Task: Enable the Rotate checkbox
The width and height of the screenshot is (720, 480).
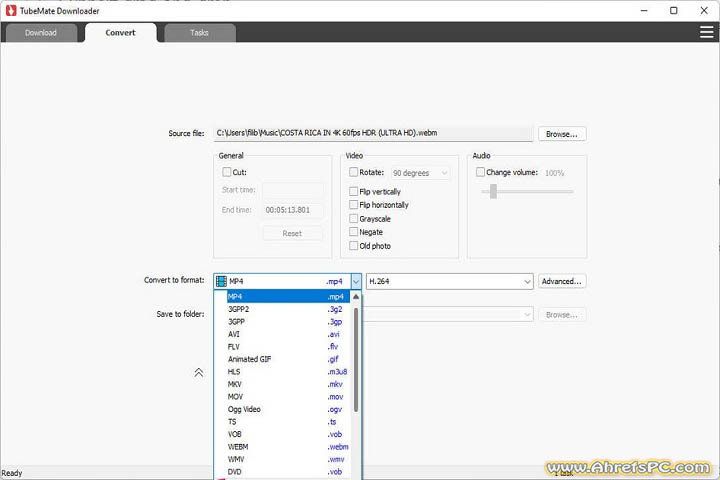Action: 353,172
